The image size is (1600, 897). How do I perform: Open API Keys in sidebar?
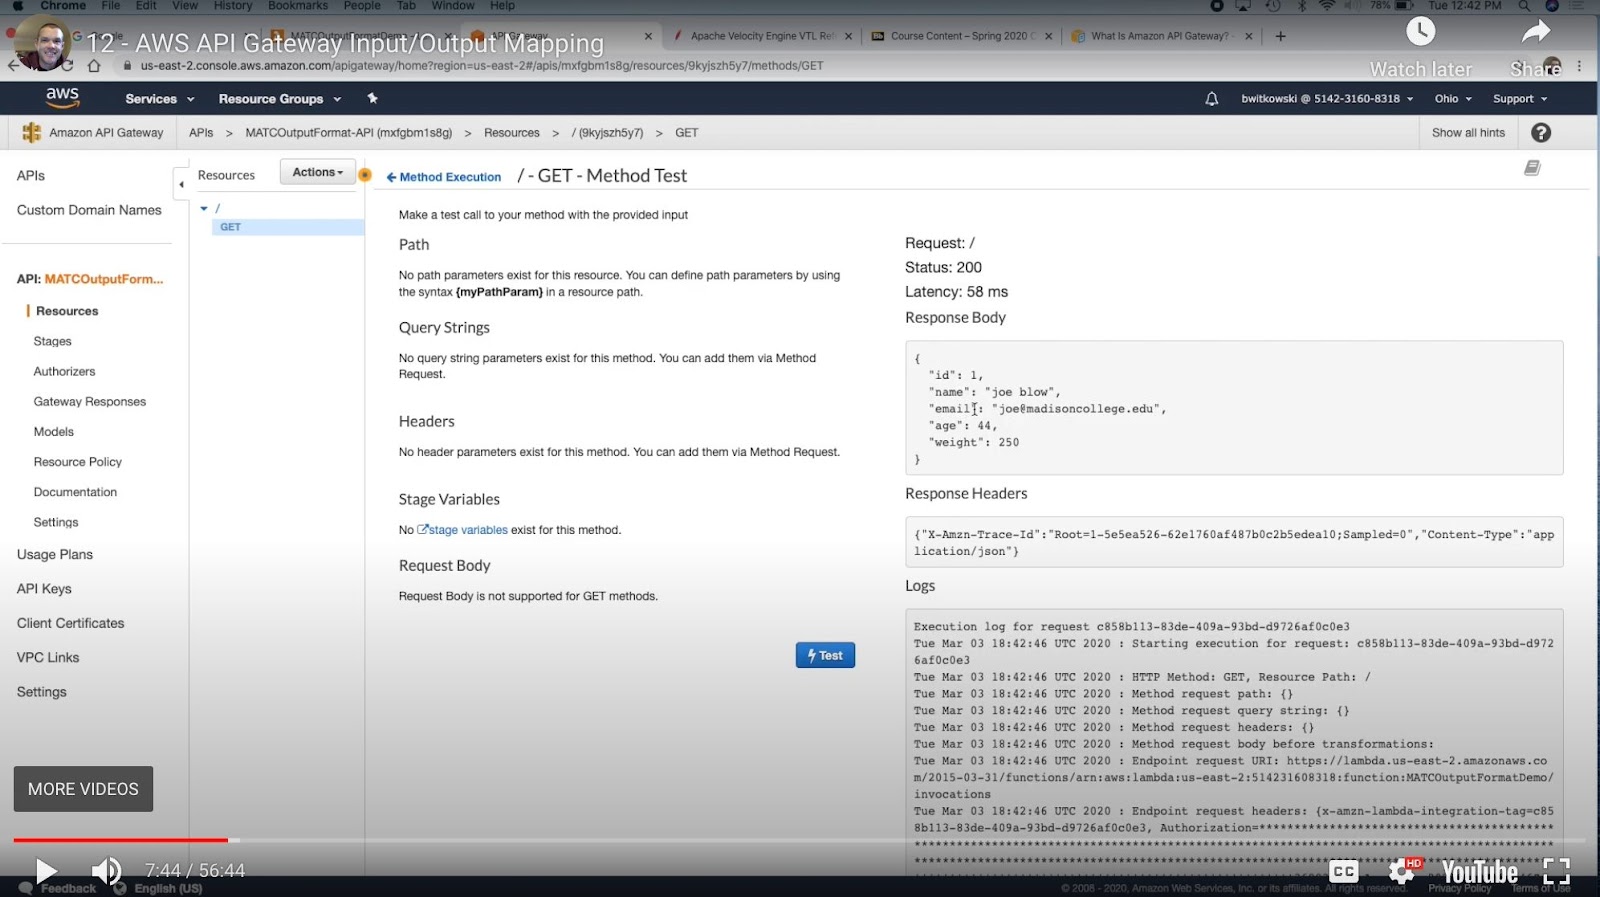click(44, 588)
